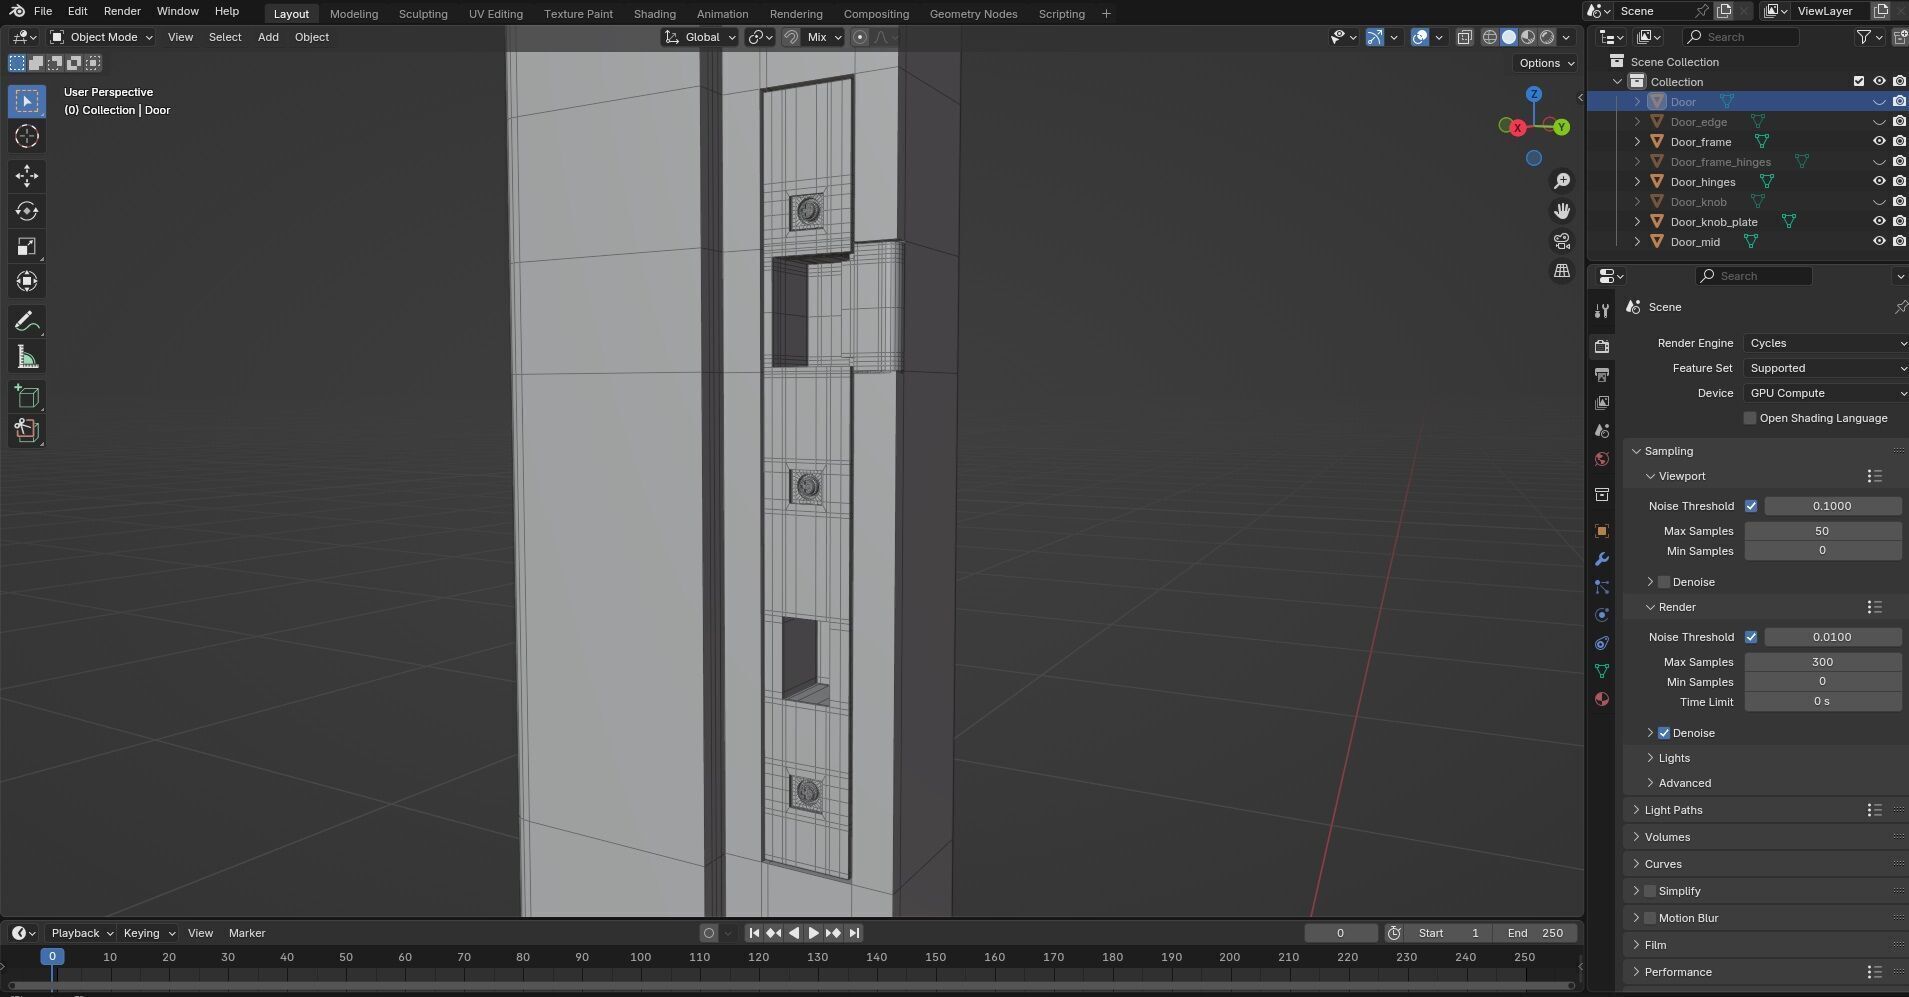Click the Options button in viewport
Screen dimensions: 1909x997
click(1546, 63)
